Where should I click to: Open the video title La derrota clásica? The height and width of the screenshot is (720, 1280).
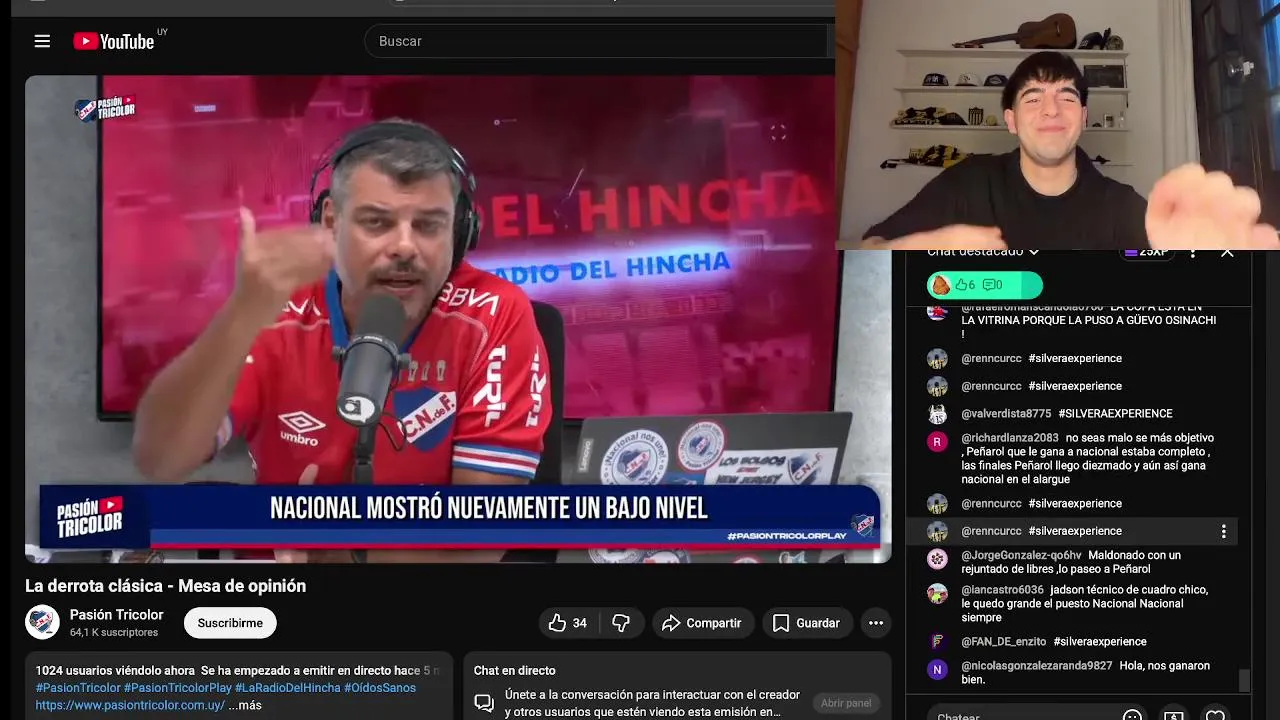click(x=166, y=586)
